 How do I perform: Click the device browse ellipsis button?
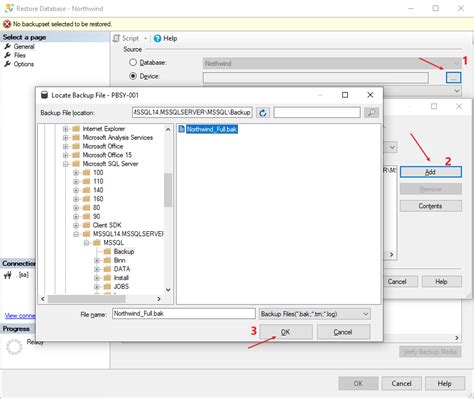(453, 78)
